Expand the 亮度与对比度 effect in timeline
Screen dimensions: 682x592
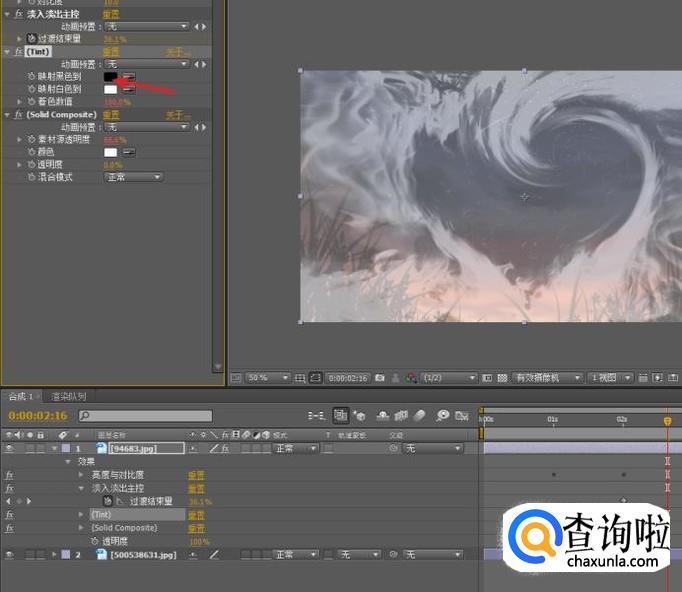pos(82,475)
